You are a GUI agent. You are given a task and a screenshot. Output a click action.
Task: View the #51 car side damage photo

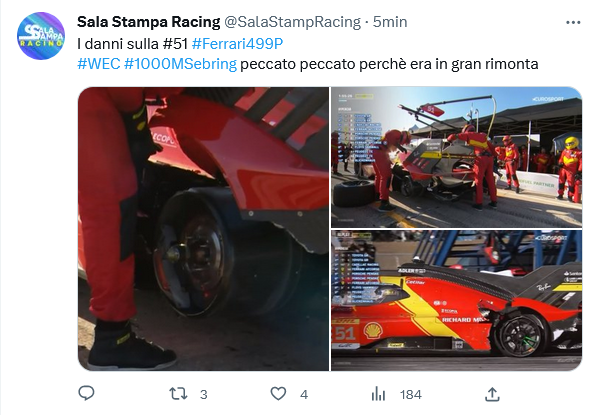tap(457, 300)
